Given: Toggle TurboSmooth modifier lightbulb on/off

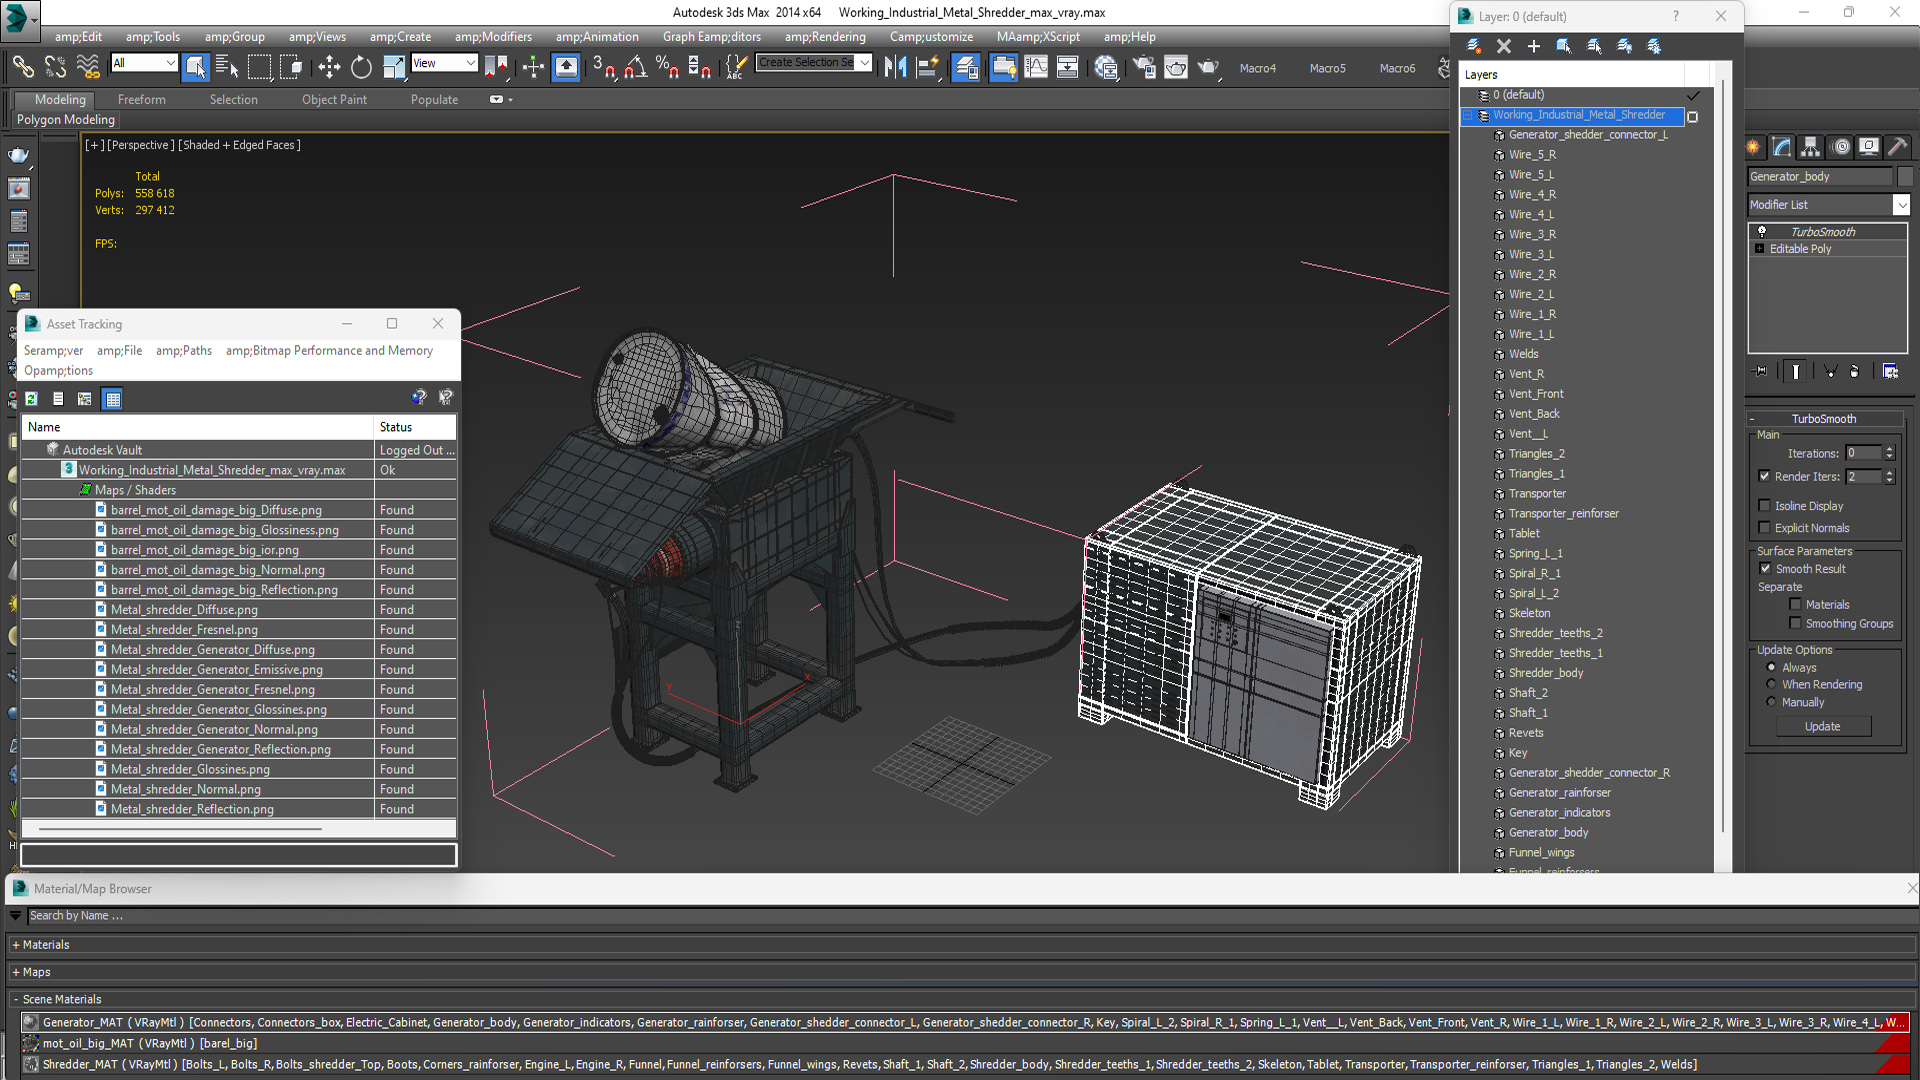Looking at the screenshot, I should 1762,231.
